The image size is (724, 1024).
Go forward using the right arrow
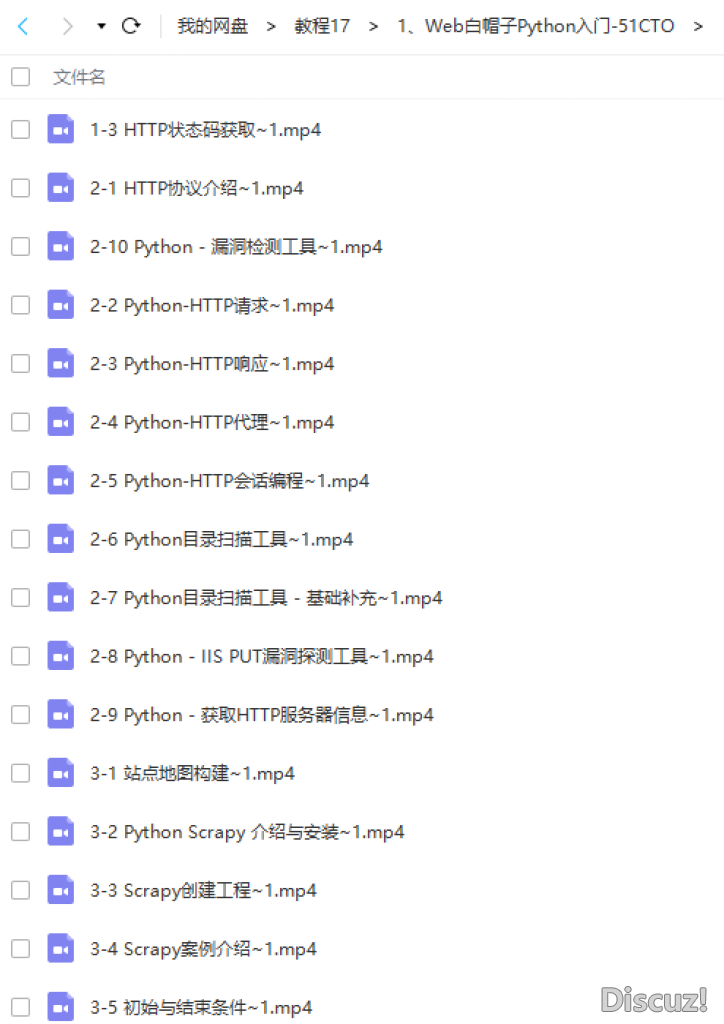(67, 26)
